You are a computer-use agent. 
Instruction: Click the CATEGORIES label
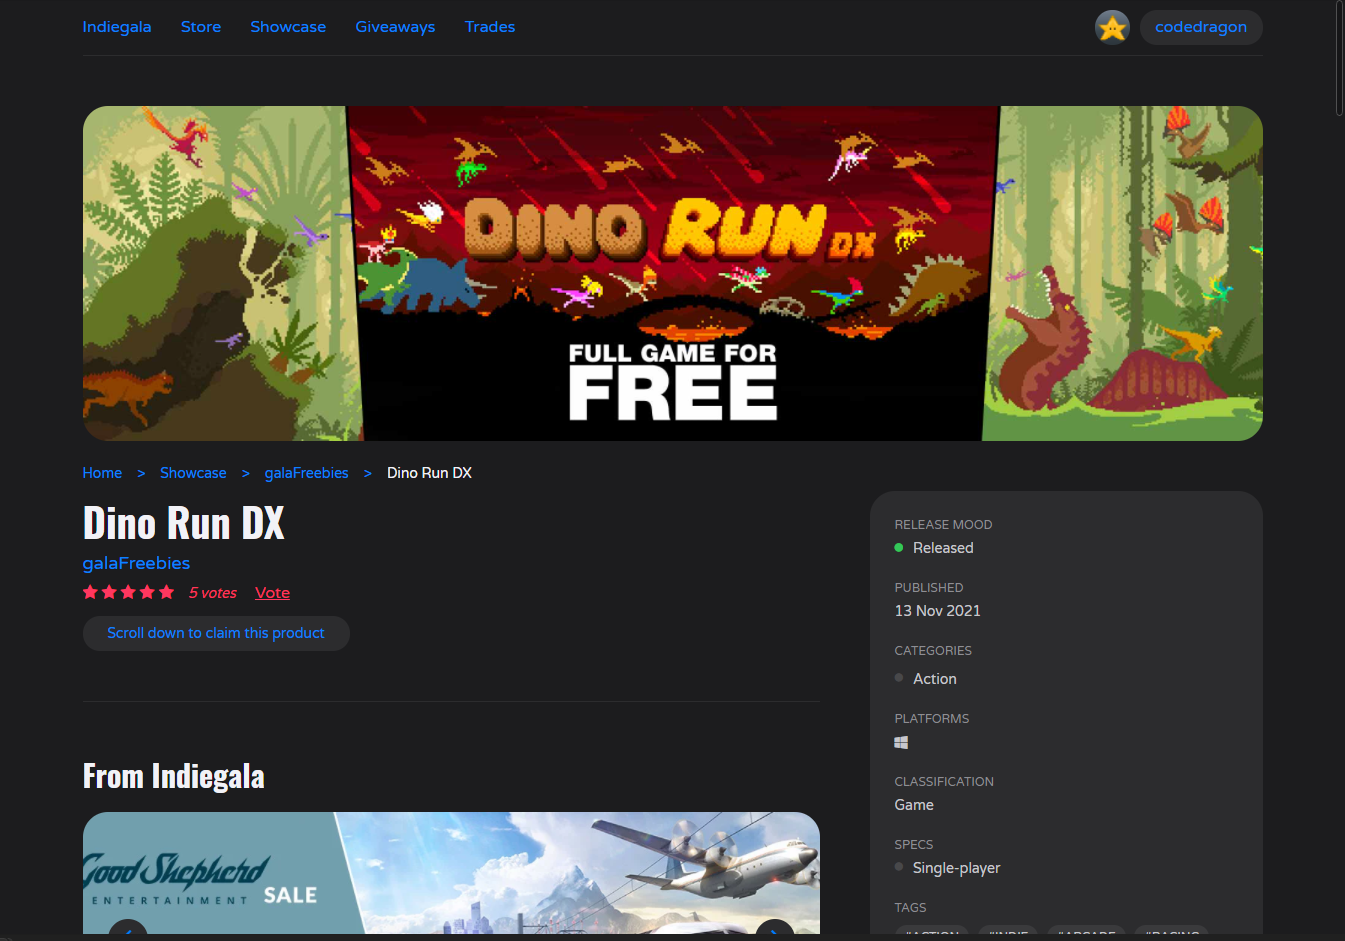(x=933, y=651)
